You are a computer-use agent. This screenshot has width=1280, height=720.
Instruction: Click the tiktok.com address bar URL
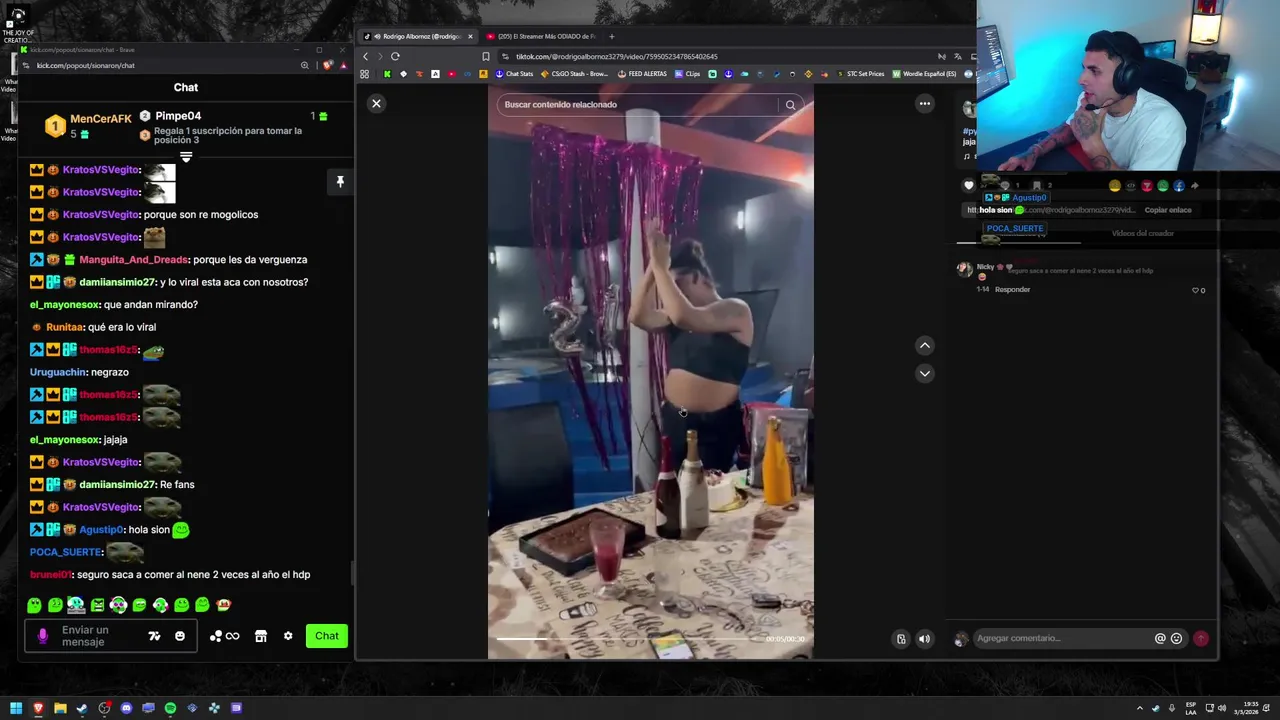click(x=616, y=57)
